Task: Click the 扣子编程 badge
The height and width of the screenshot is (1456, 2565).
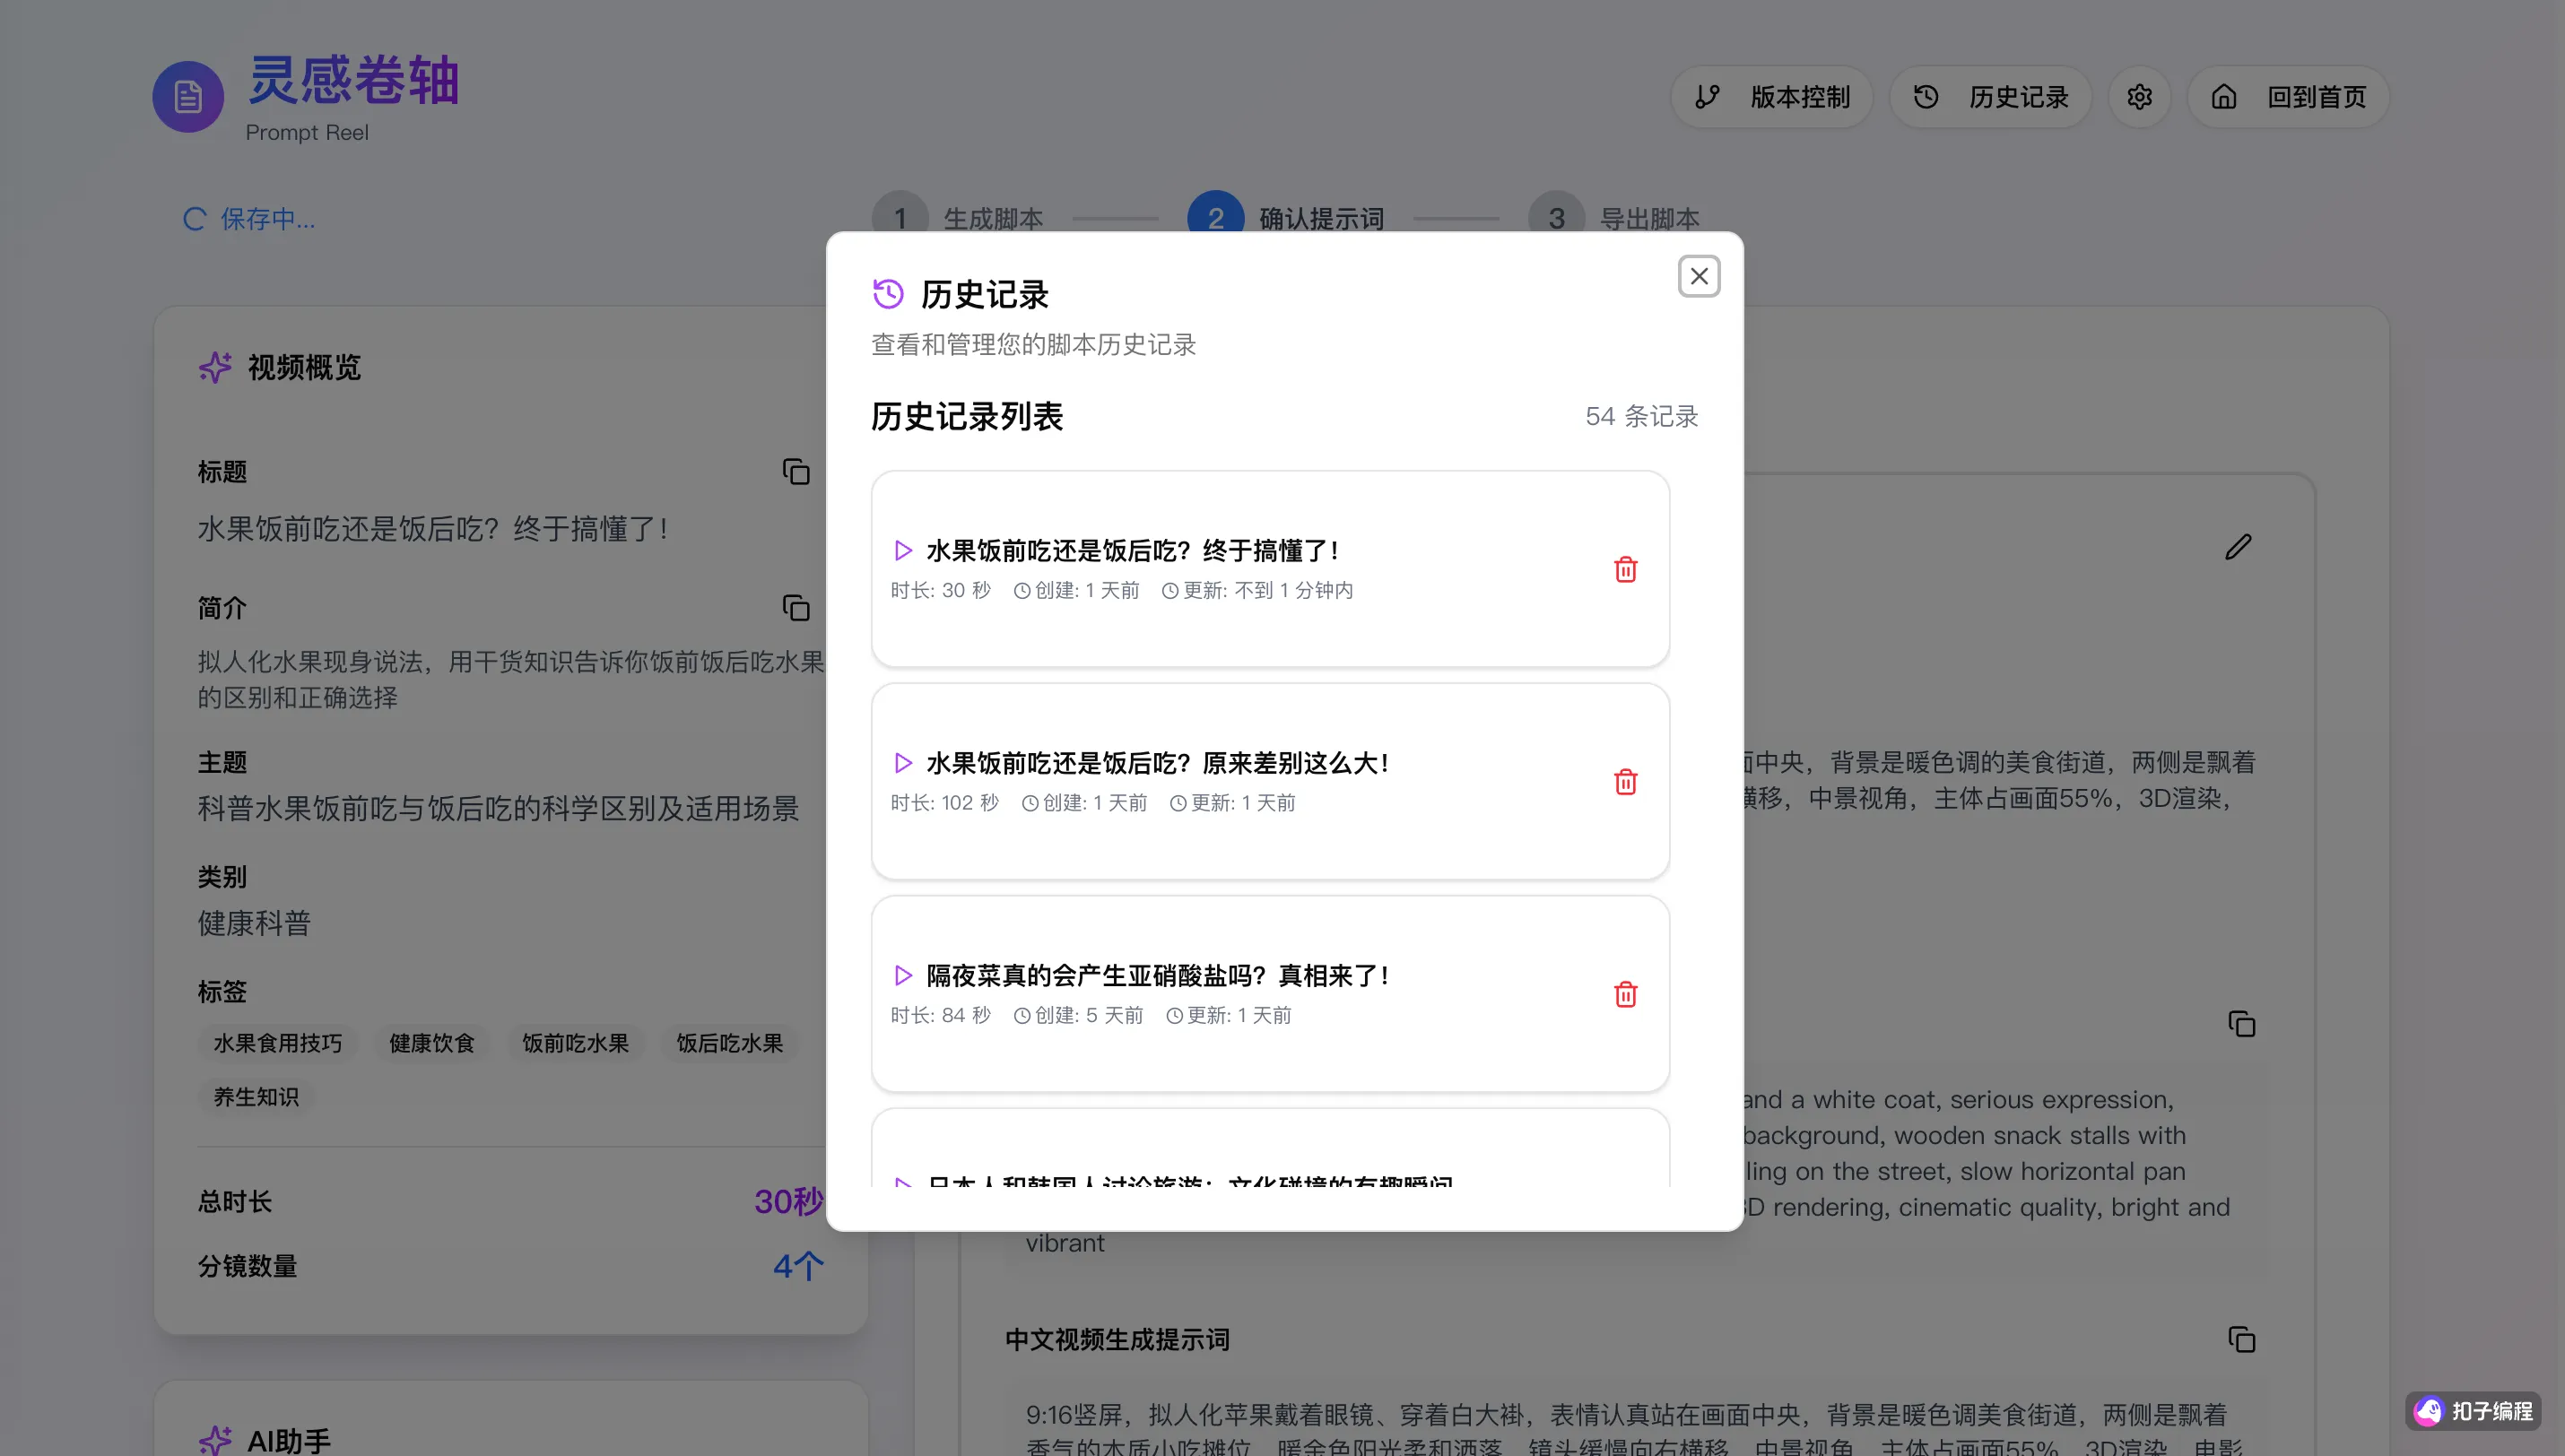Action: click(2473, 1410)
